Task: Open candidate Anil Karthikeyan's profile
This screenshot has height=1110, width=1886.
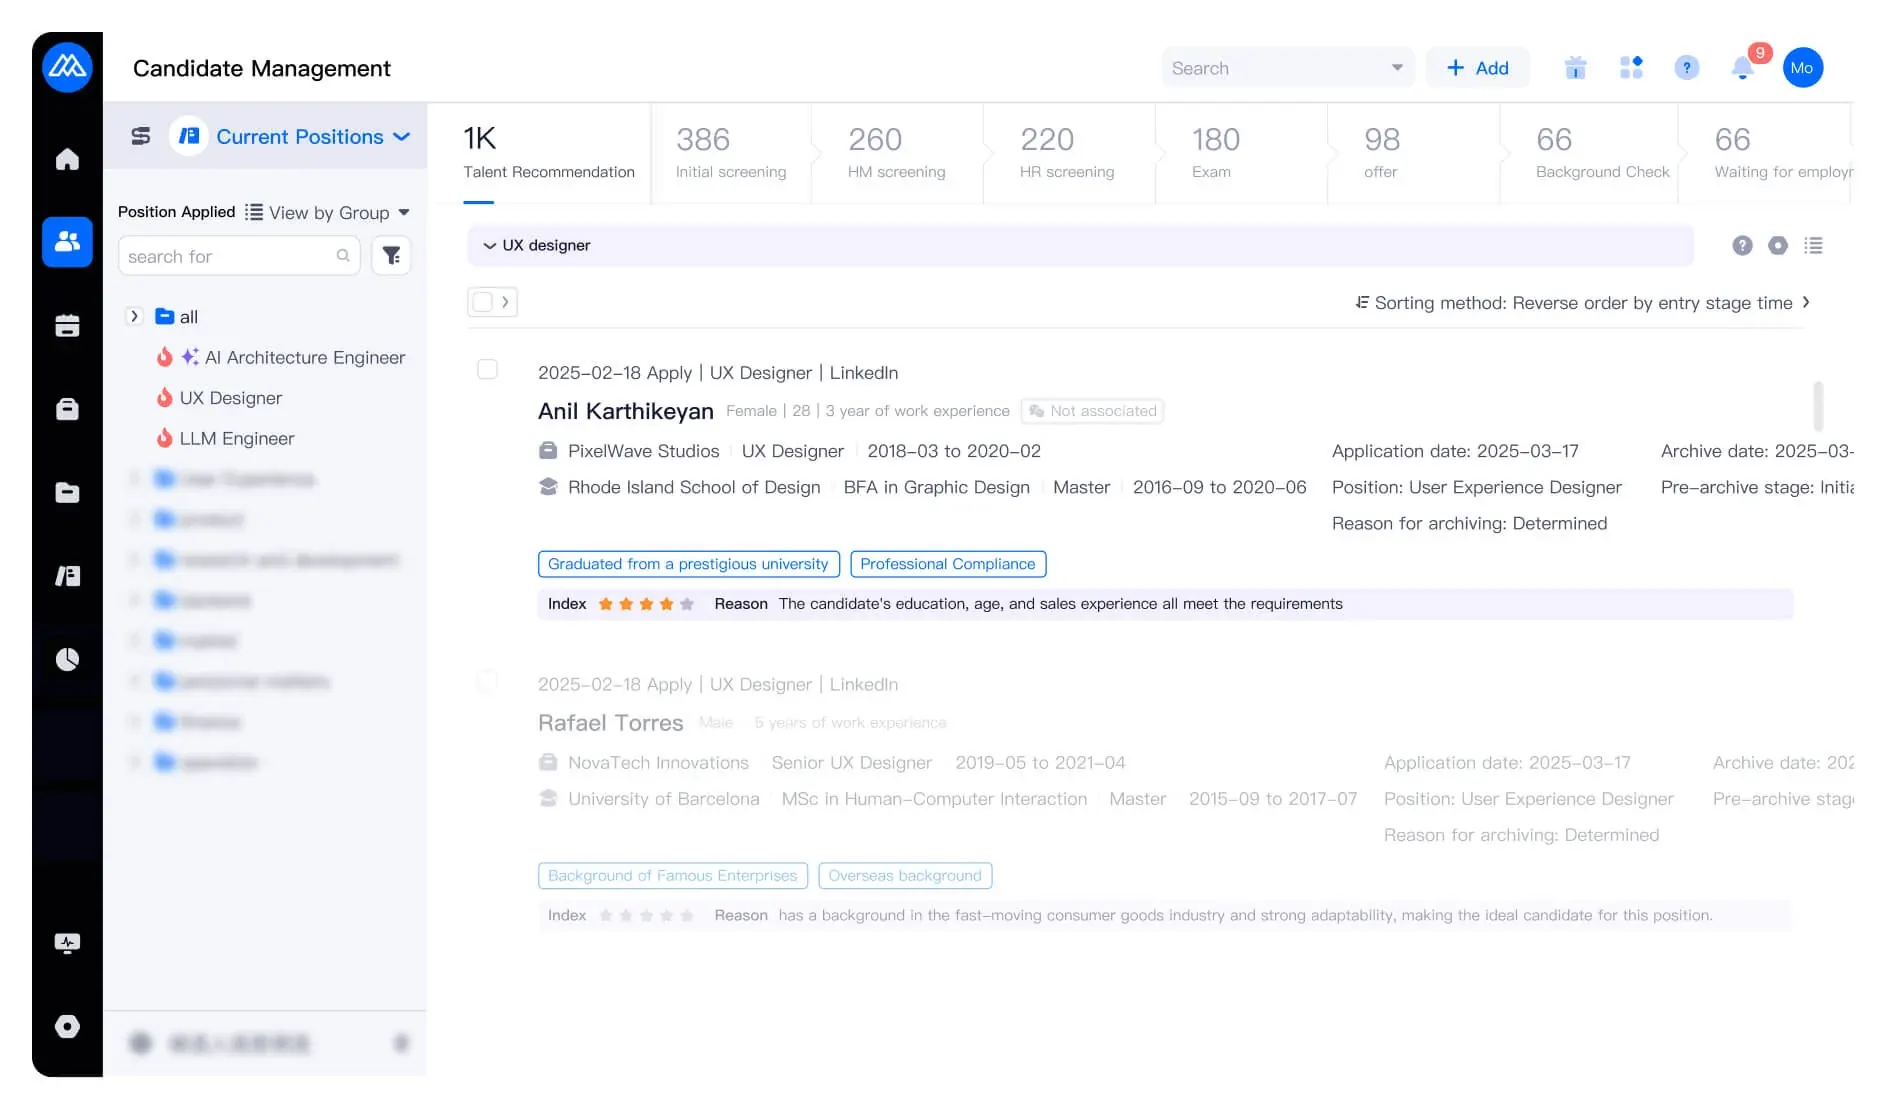Action: (x=625, y=411)
